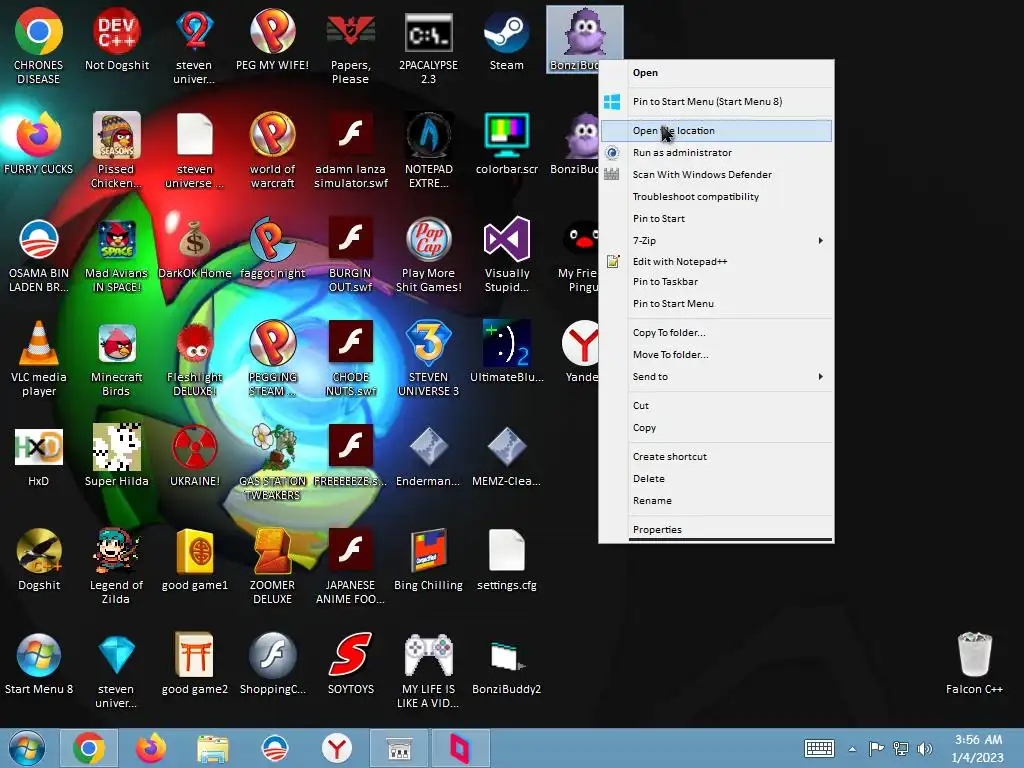The image size is (1024, 768).
Task: Choose Rename in the context menu
Action: 716,501
